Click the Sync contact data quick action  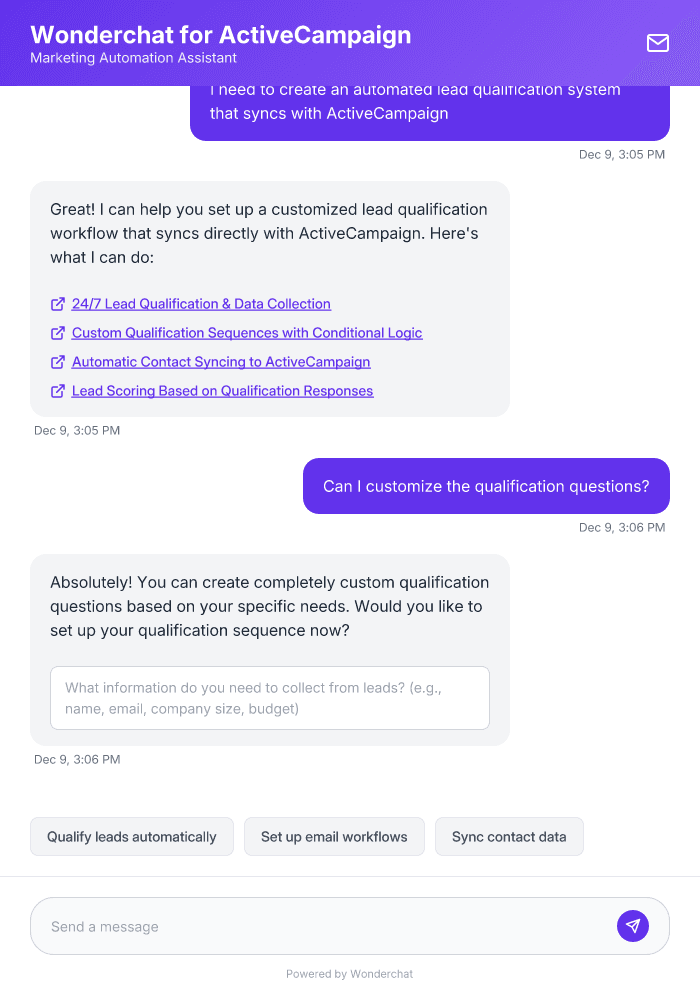click(x=509, y=836)
